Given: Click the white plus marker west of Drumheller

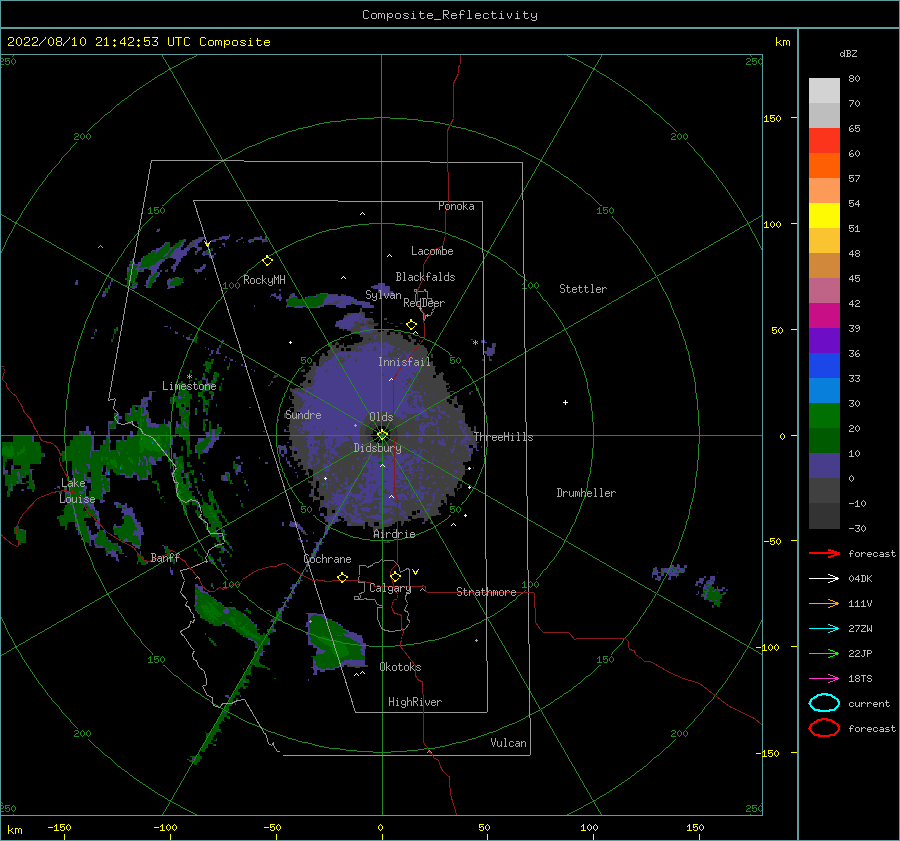Looking at the screenshot, I should (565, 402).
